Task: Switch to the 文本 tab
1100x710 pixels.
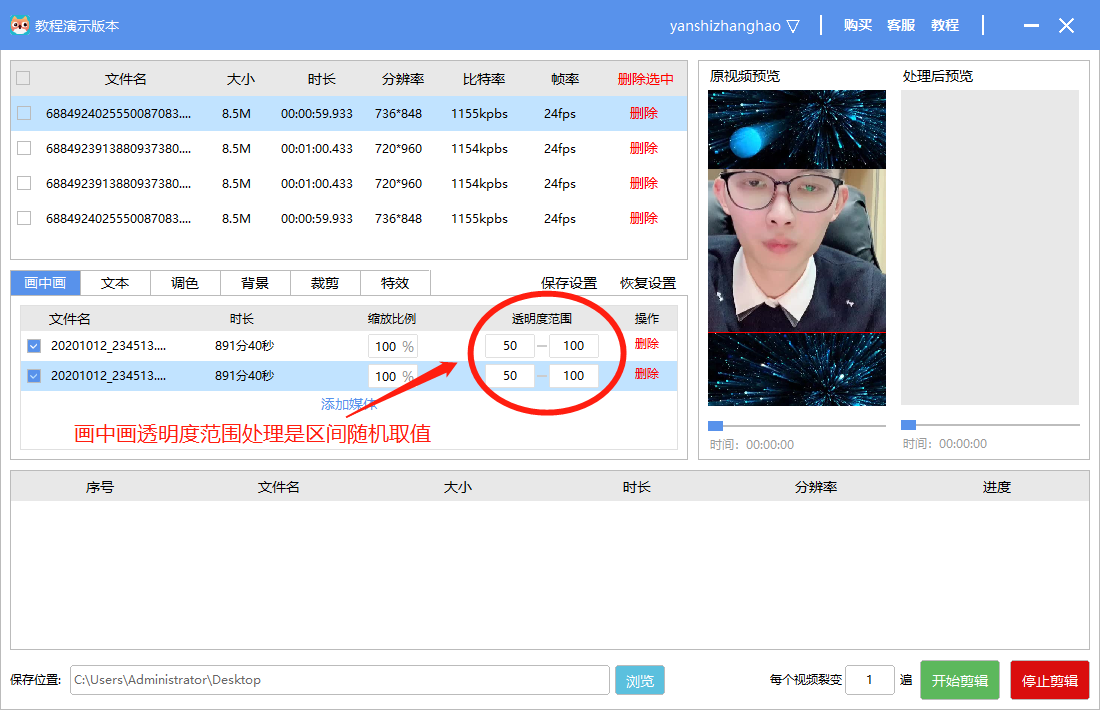Action: 115,283
